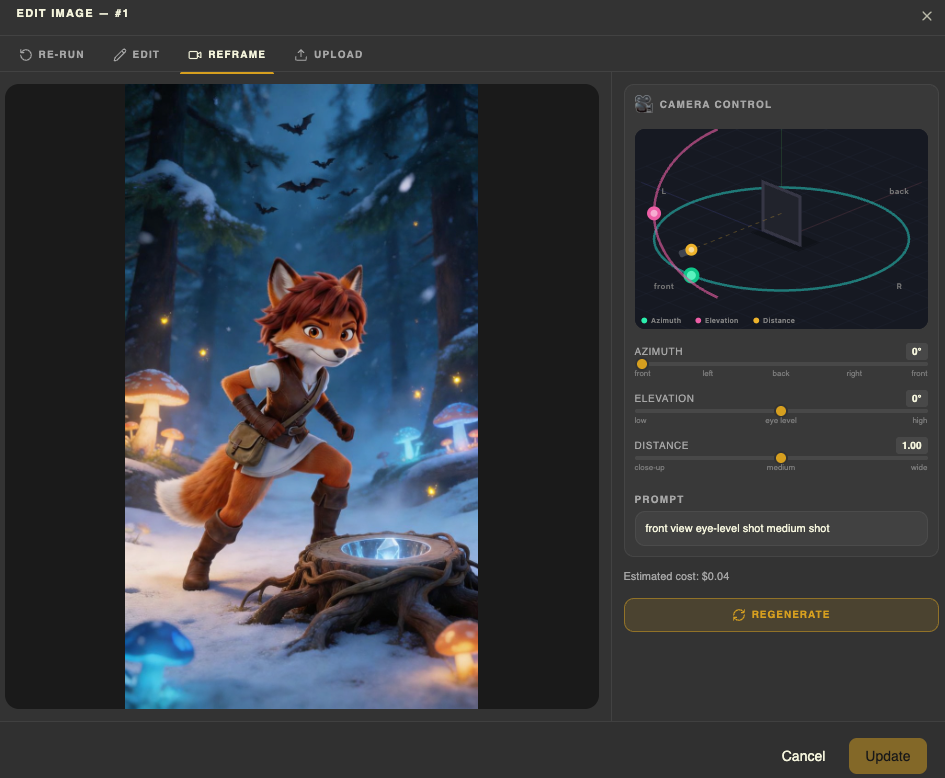Click the Edit pencil icon

click(x=120, y=55)
